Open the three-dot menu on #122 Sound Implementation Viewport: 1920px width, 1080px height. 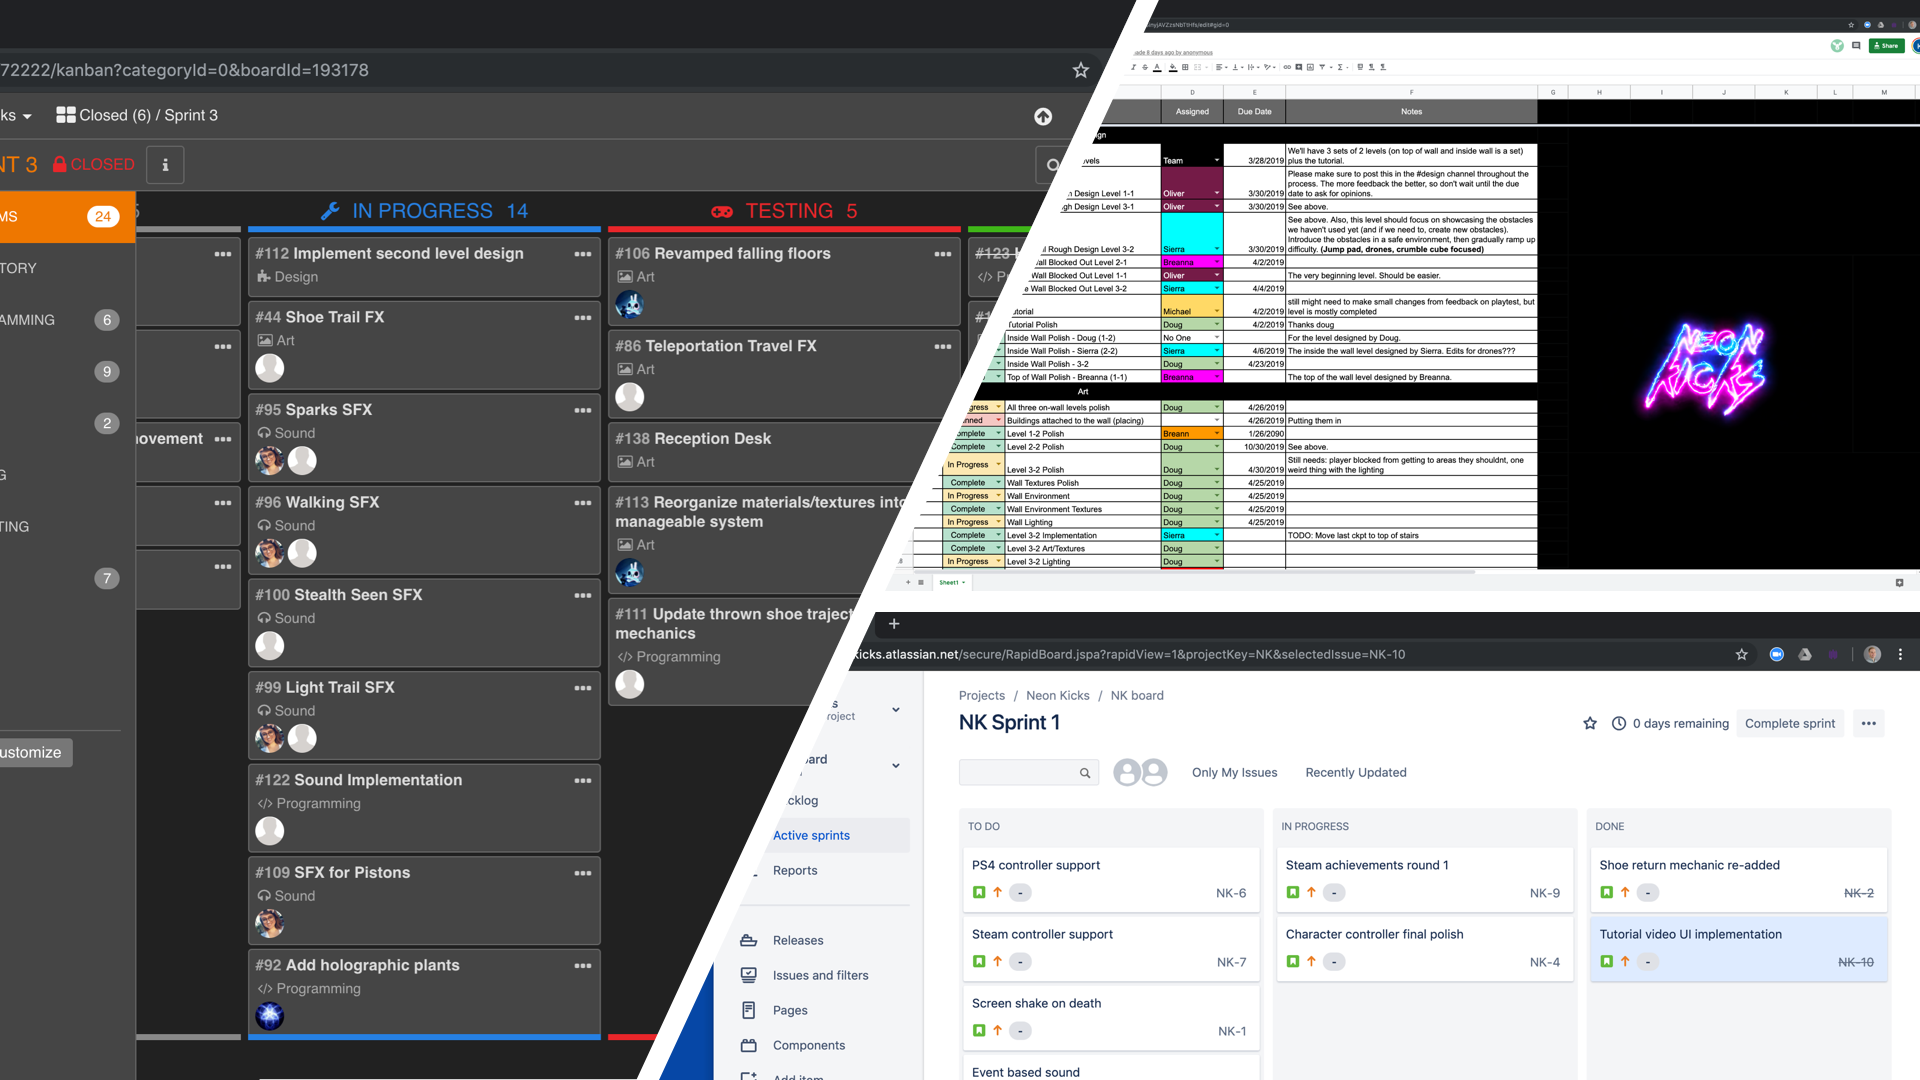(x=583, y=781)
